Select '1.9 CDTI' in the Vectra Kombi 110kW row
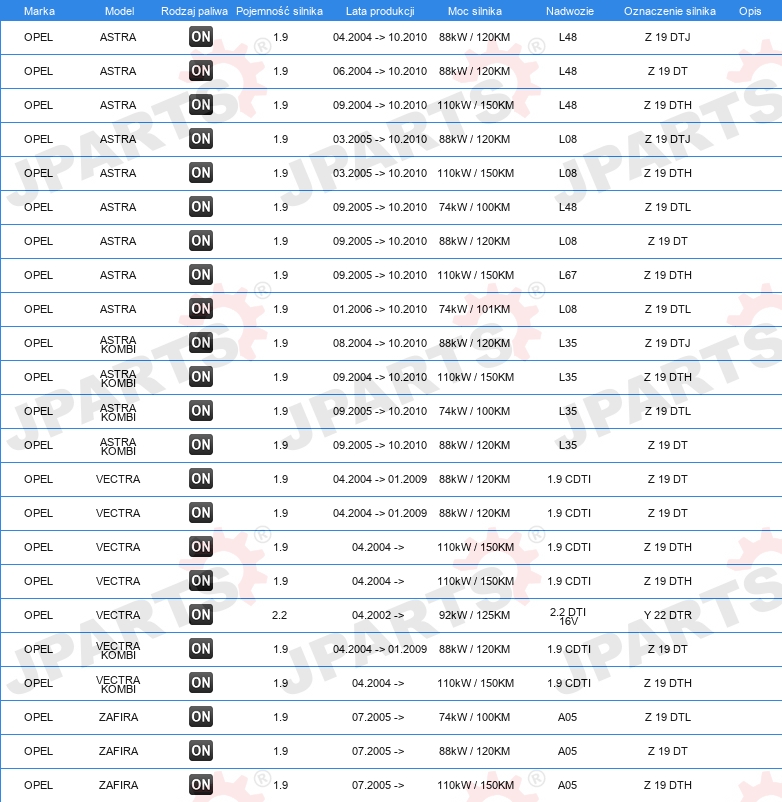 [569, 683]
